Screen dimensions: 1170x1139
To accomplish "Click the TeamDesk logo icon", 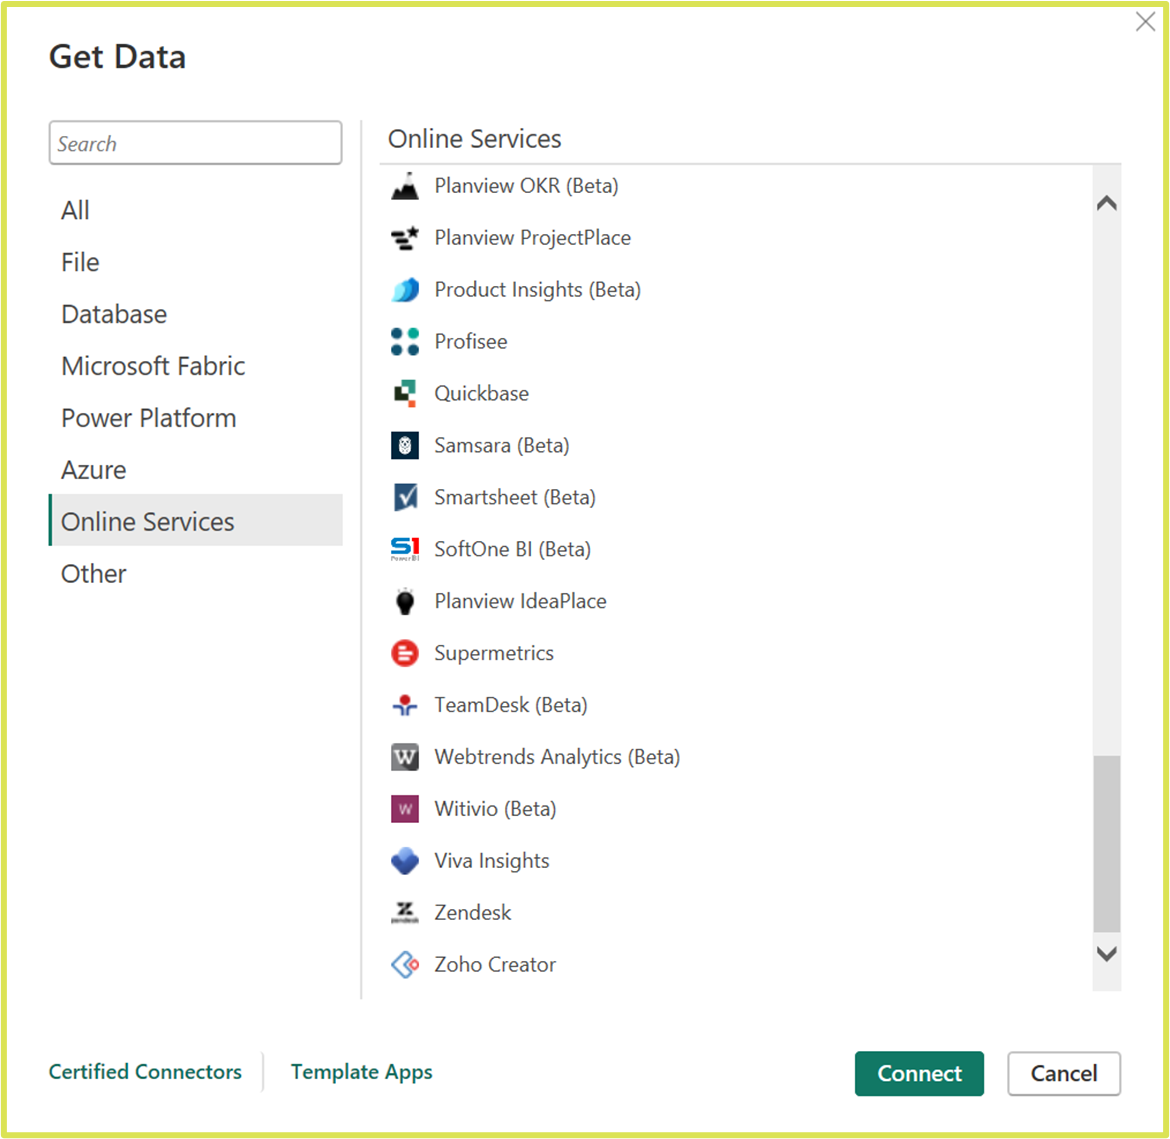I will (x=404, y=705).
